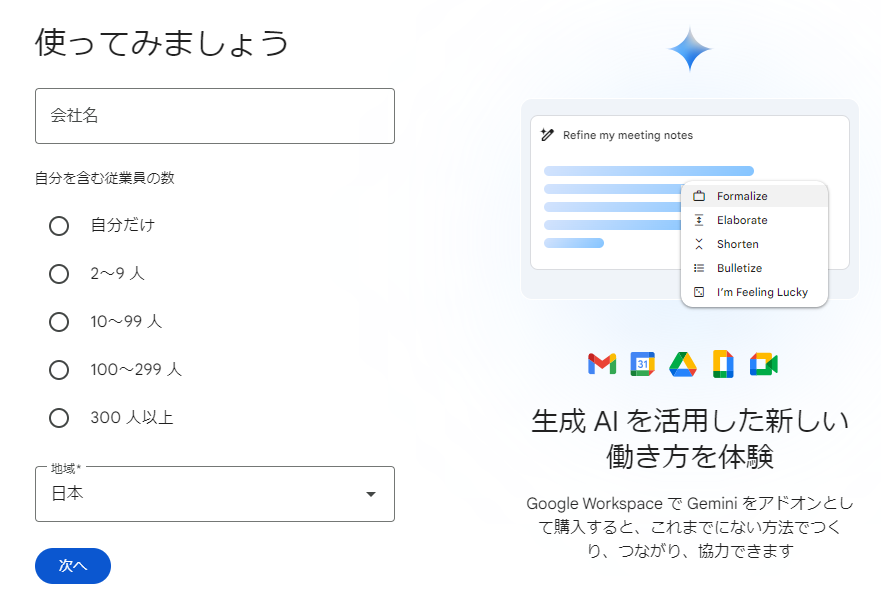Click the Gemini sparkle star icon
Viewport: 881px width, 602px height.
point(690,49)
